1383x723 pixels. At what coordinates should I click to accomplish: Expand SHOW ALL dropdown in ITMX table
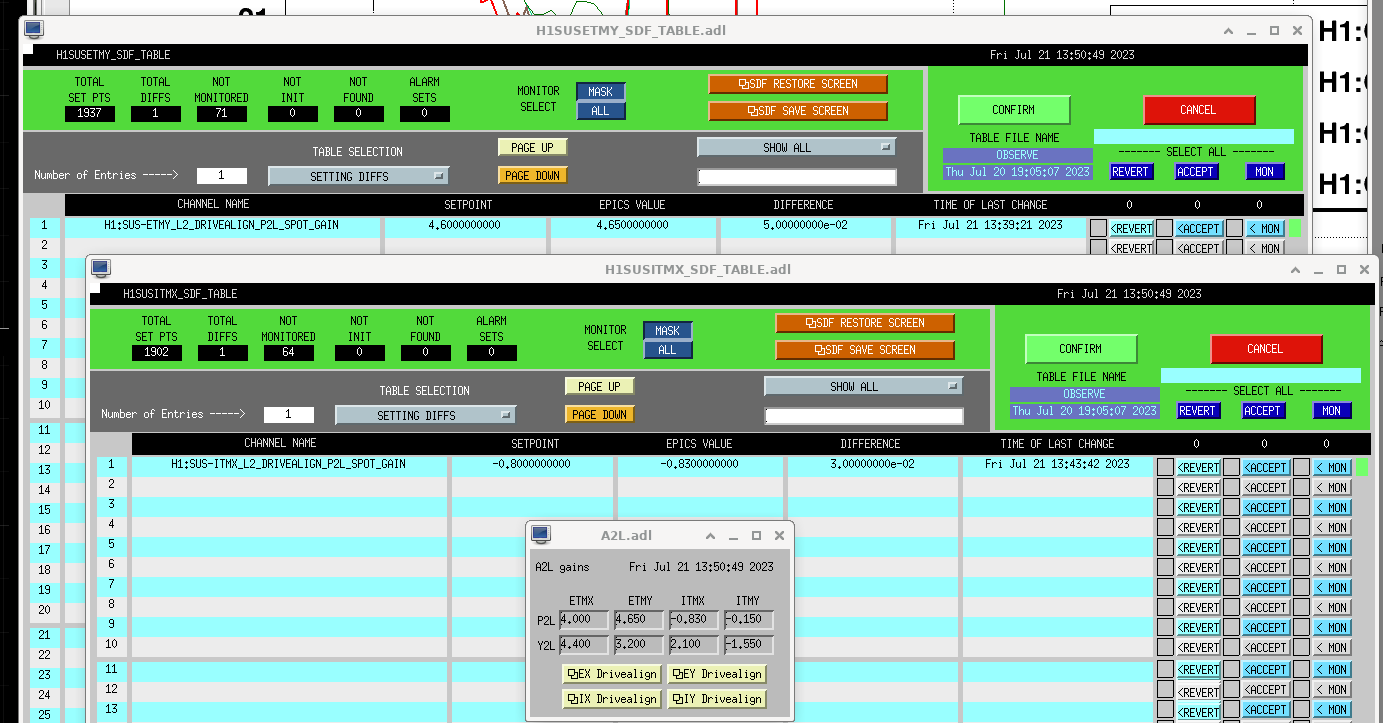pos(863,386)
